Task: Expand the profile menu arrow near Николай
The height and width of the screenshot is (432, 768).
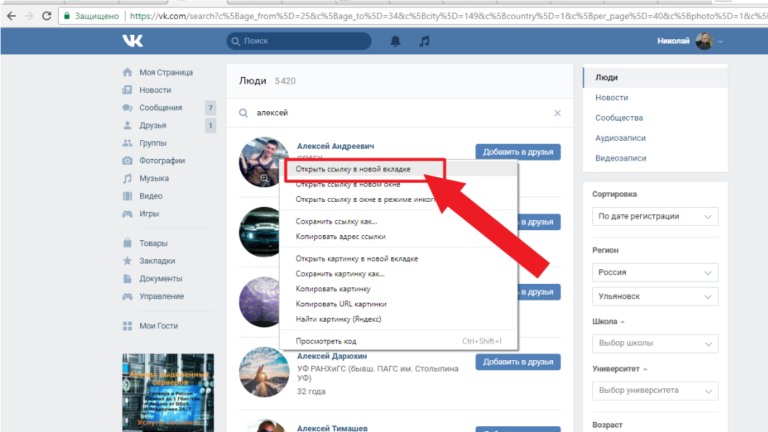Action: click(720, 42)
